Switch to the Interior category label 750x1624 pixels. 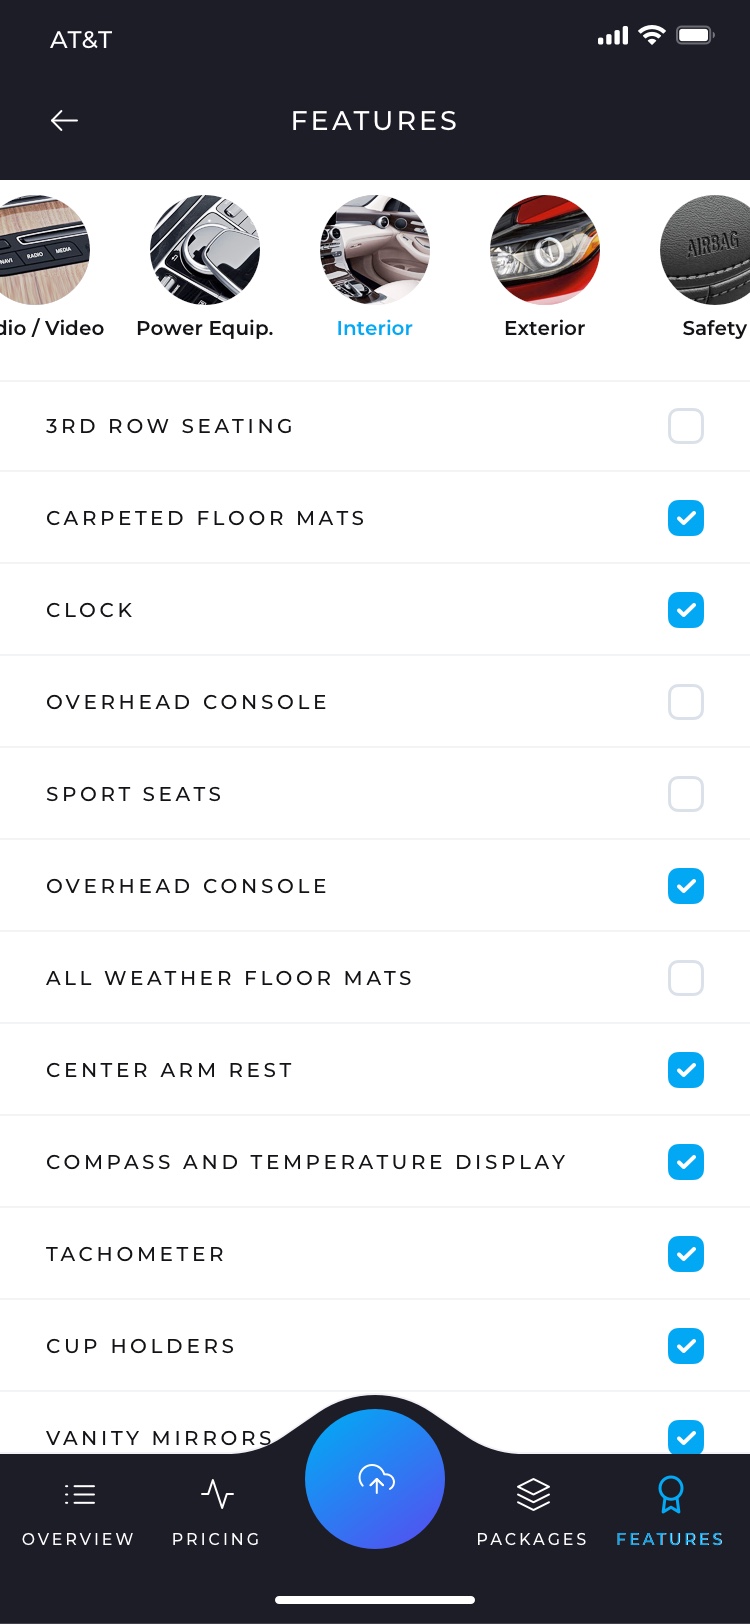(x=375, y=328)
